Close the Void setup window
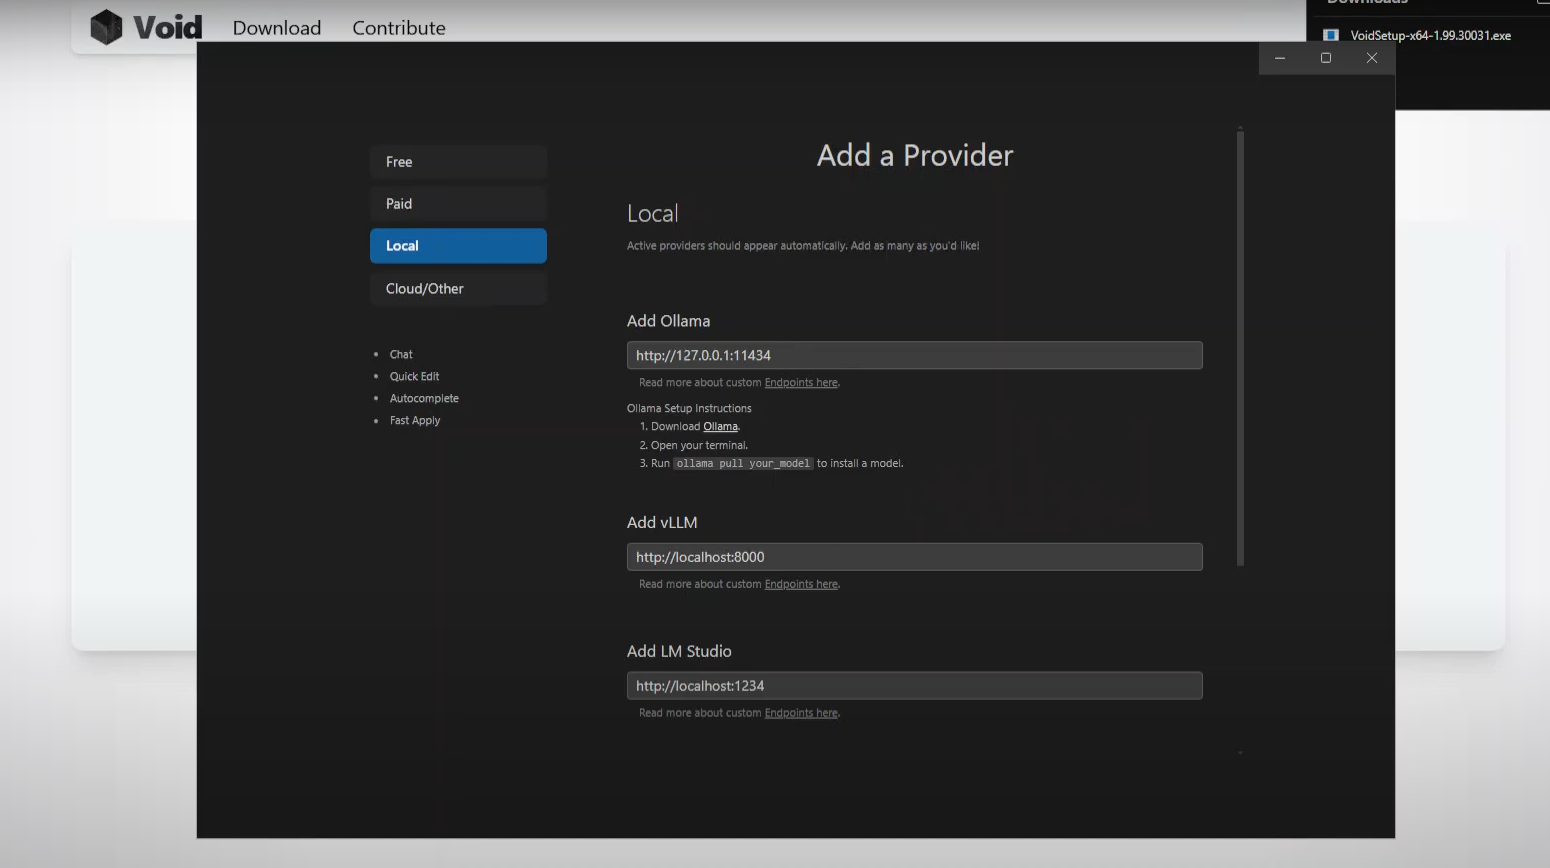The width and height of the screenshot is (1550, 868). 1372,58
